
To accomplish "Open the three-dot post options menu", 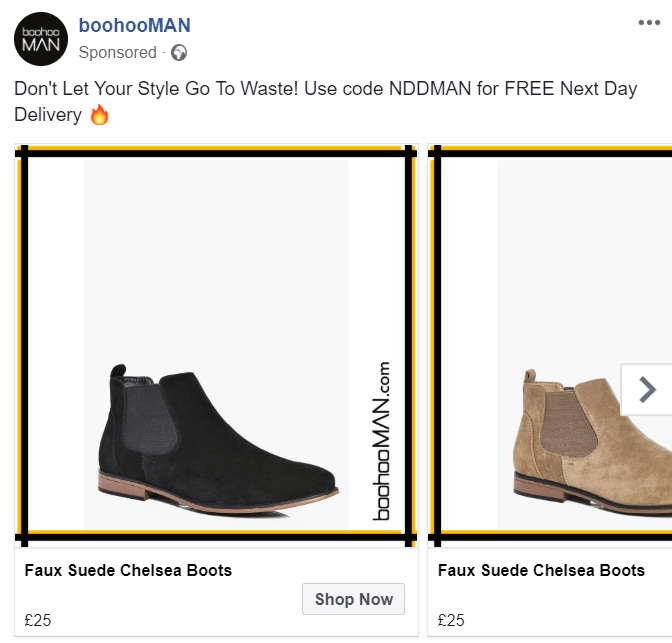I will (x=649, y=23).
